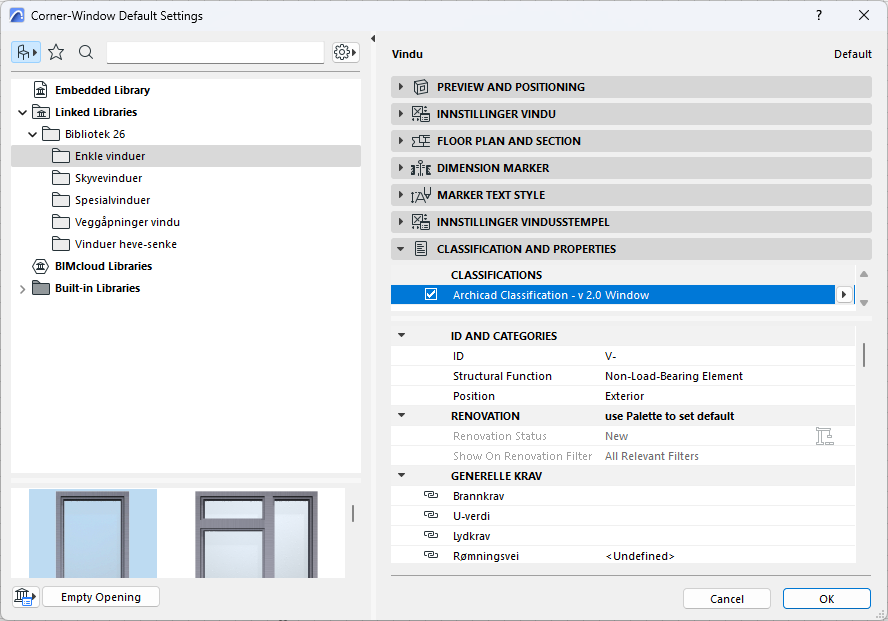Viewport: 888px width, 621px height.
Task: Open the library settings gear menu
Action: tap(345, 52)
